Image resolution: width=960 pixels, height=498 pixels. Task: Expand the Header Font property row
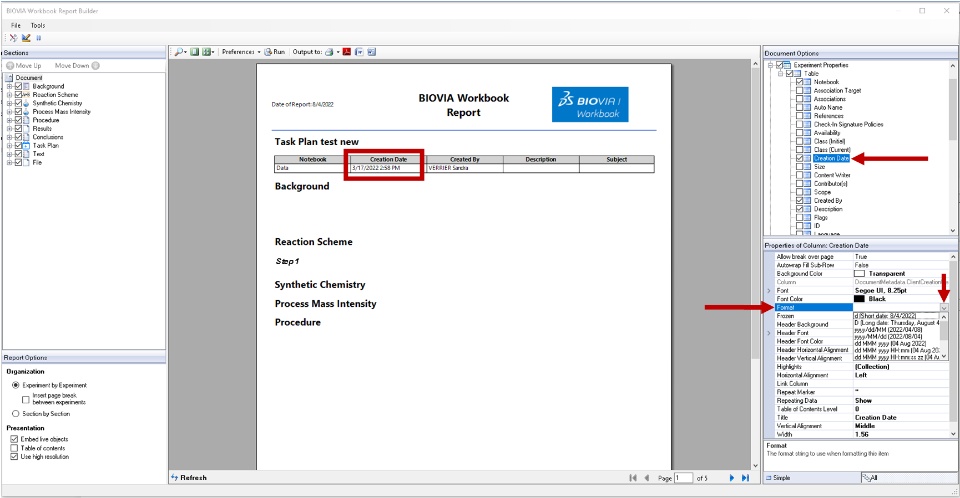[770, 333]
